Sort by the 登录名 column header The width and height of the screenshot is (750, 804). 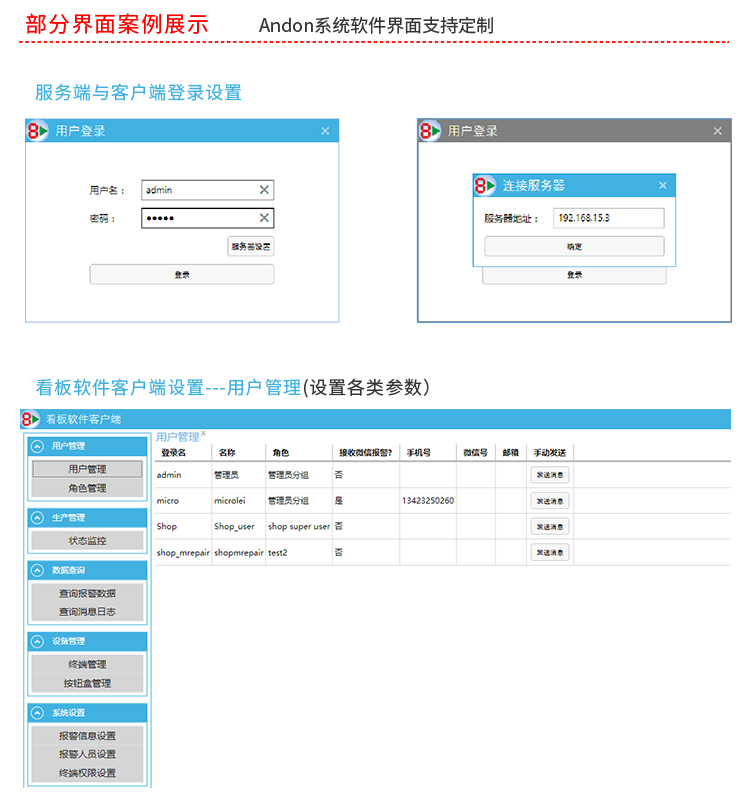click(x=174, y=453)
